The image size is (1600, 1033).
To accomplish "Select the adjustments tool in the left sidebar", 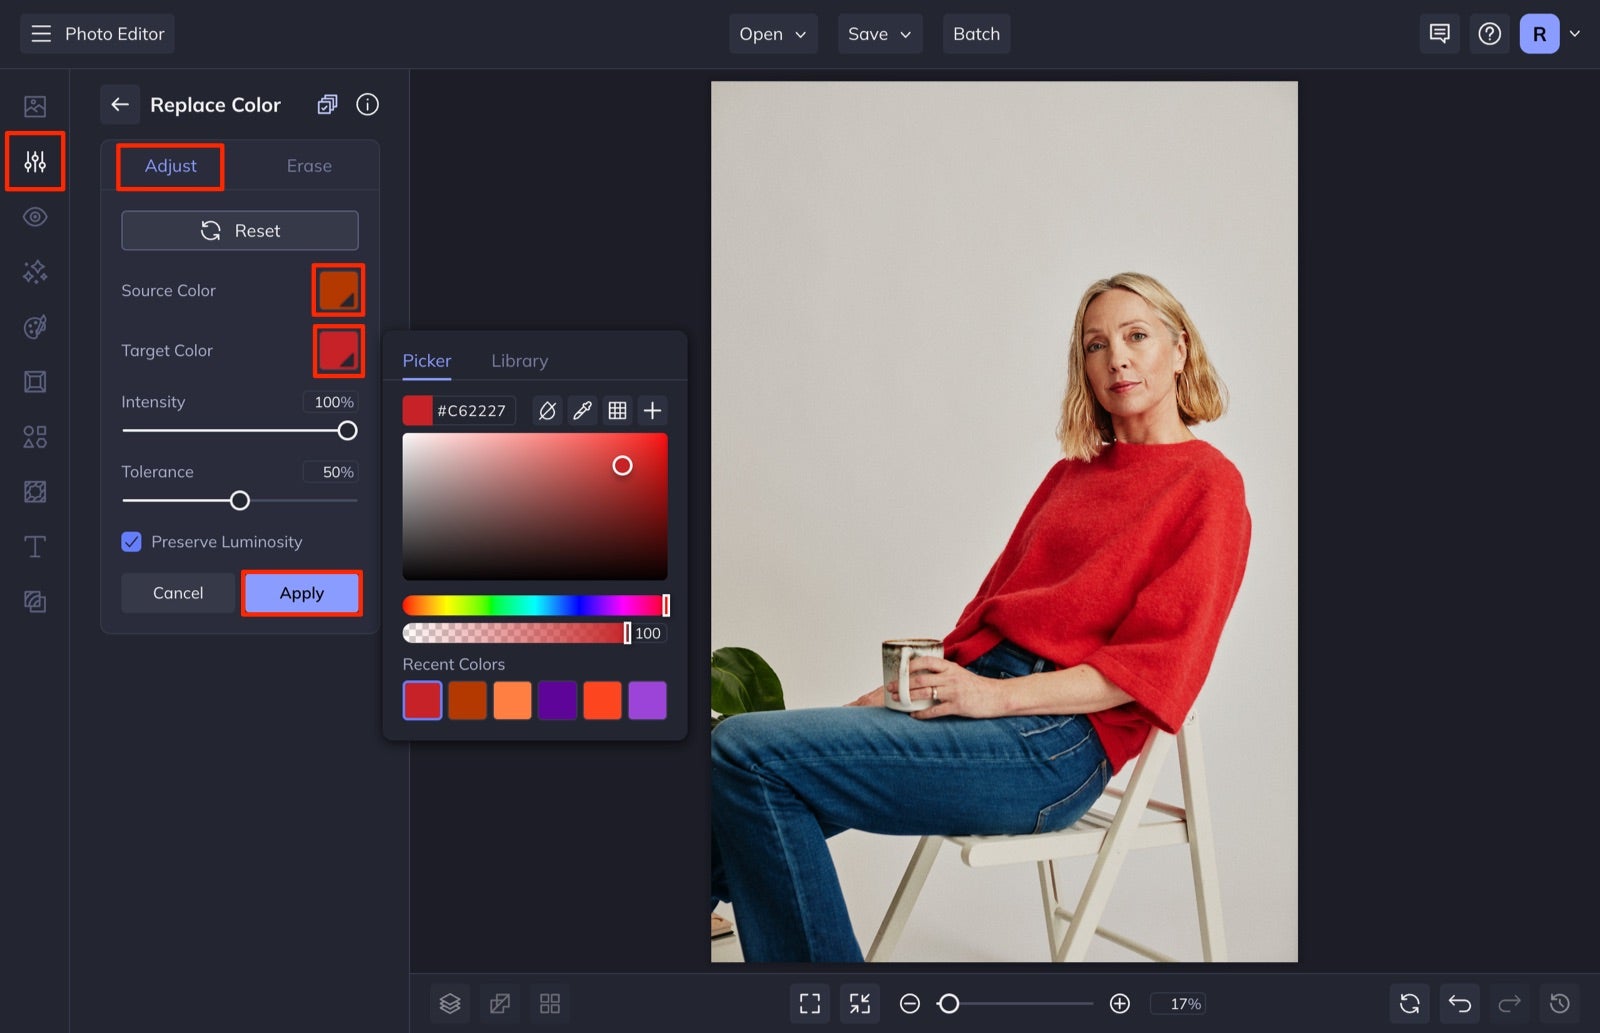I will click(35, 161).
